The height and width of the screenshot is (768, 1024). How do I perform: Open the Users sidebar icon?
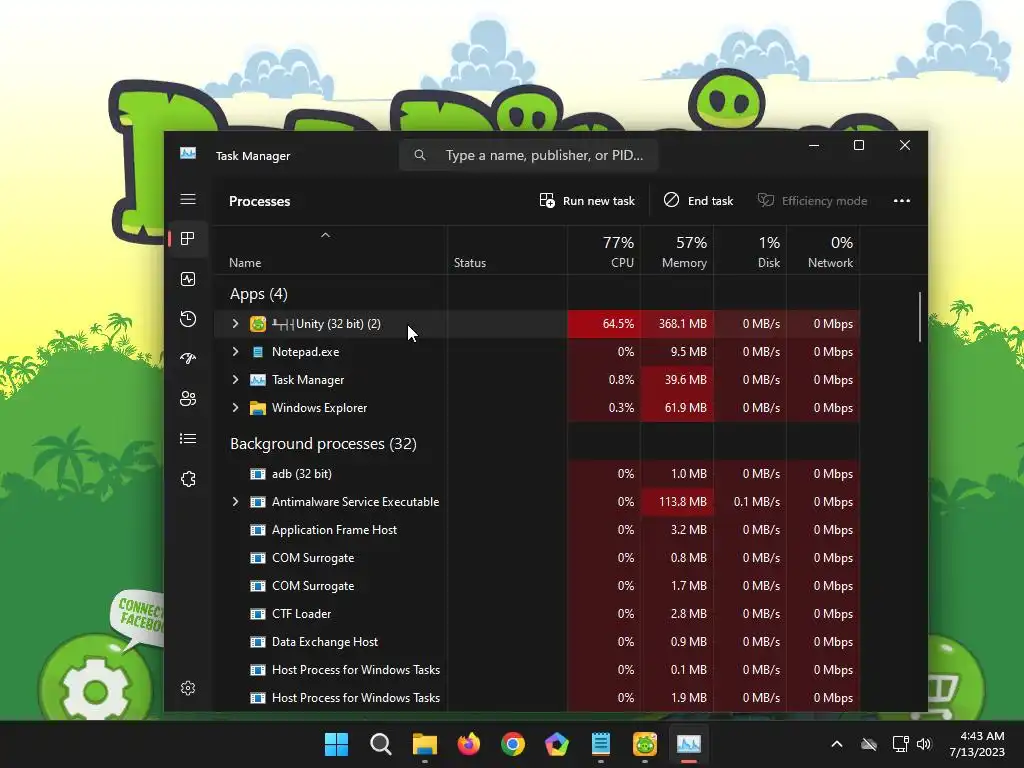click(188, 398)
